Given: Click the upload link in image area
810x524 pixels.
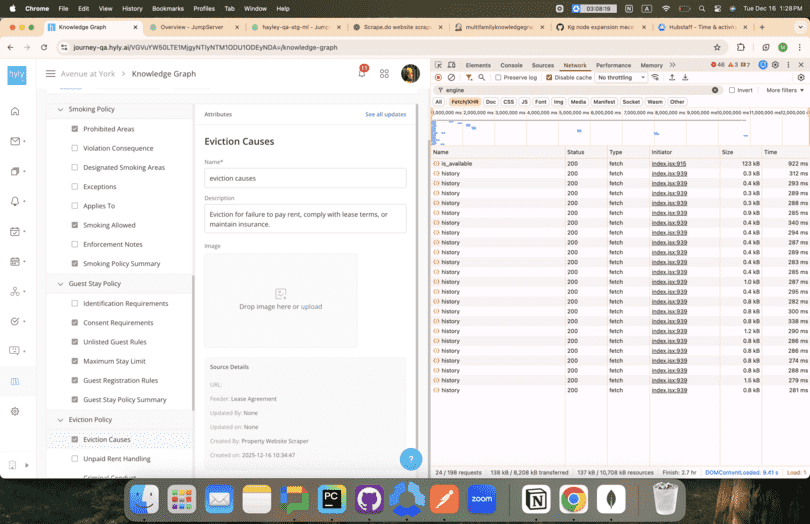Looking at the screenshot, I should point(312,306).
